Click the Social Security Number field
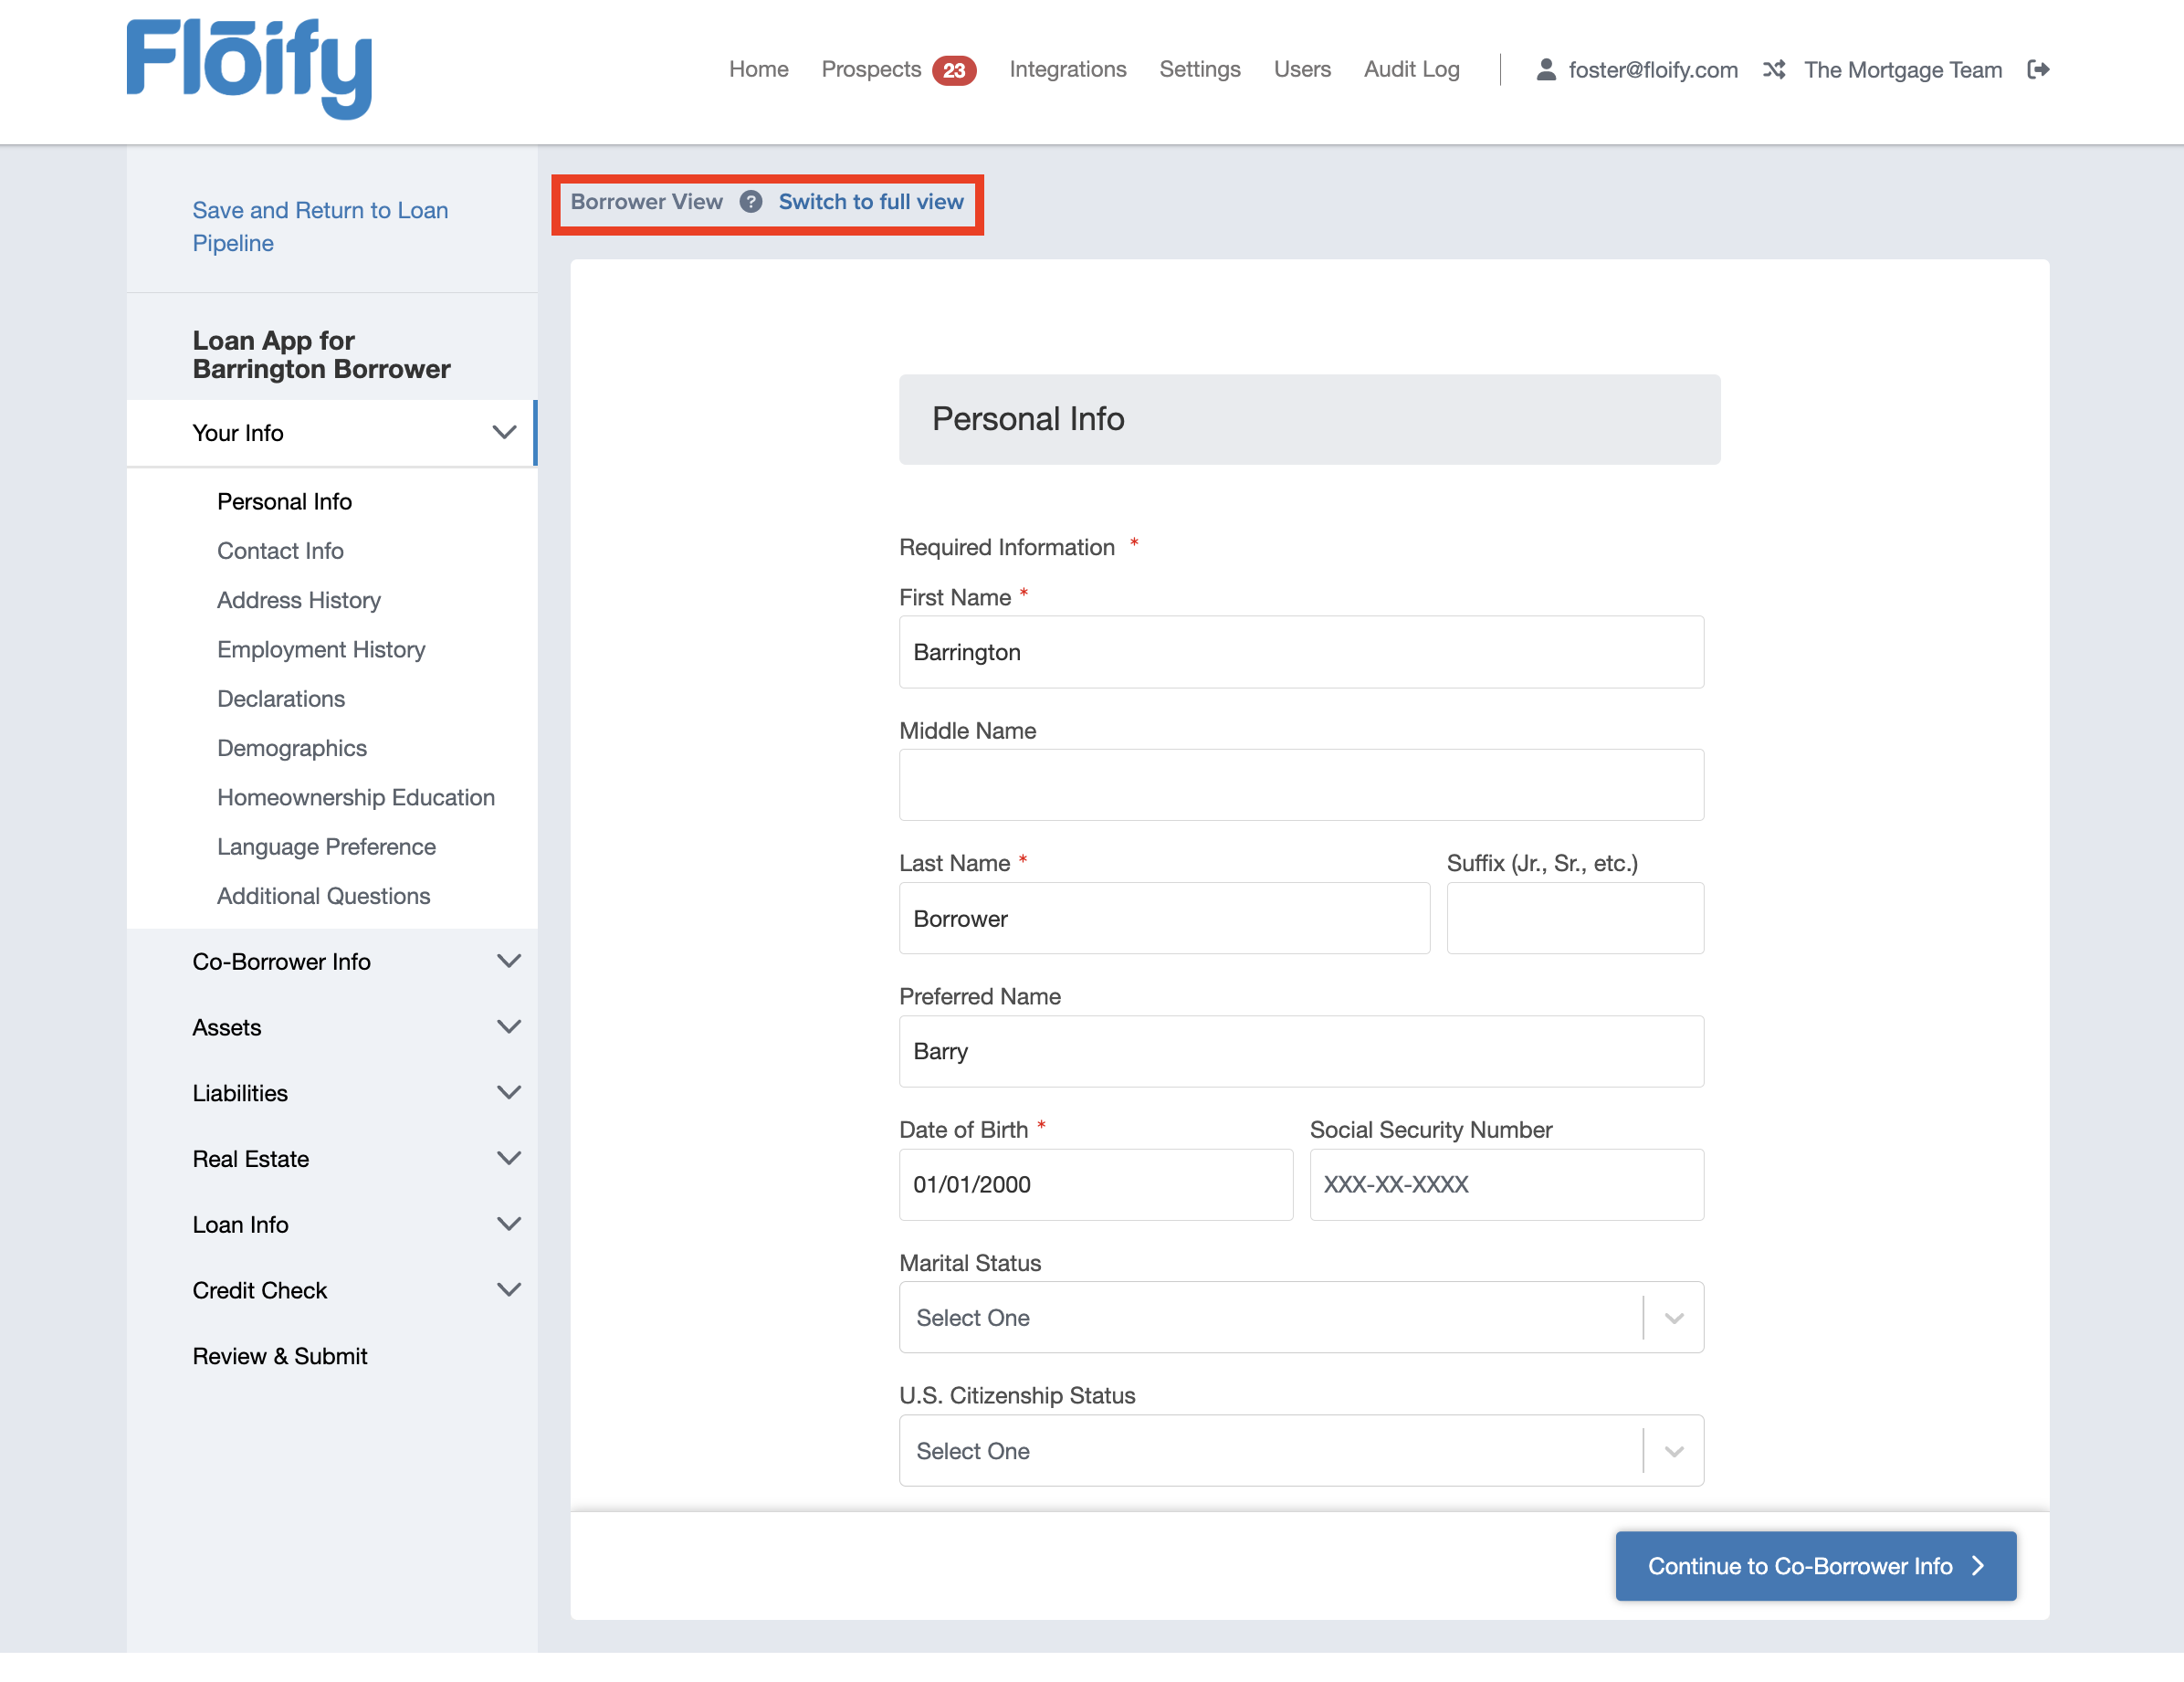 [1505, 1184]
